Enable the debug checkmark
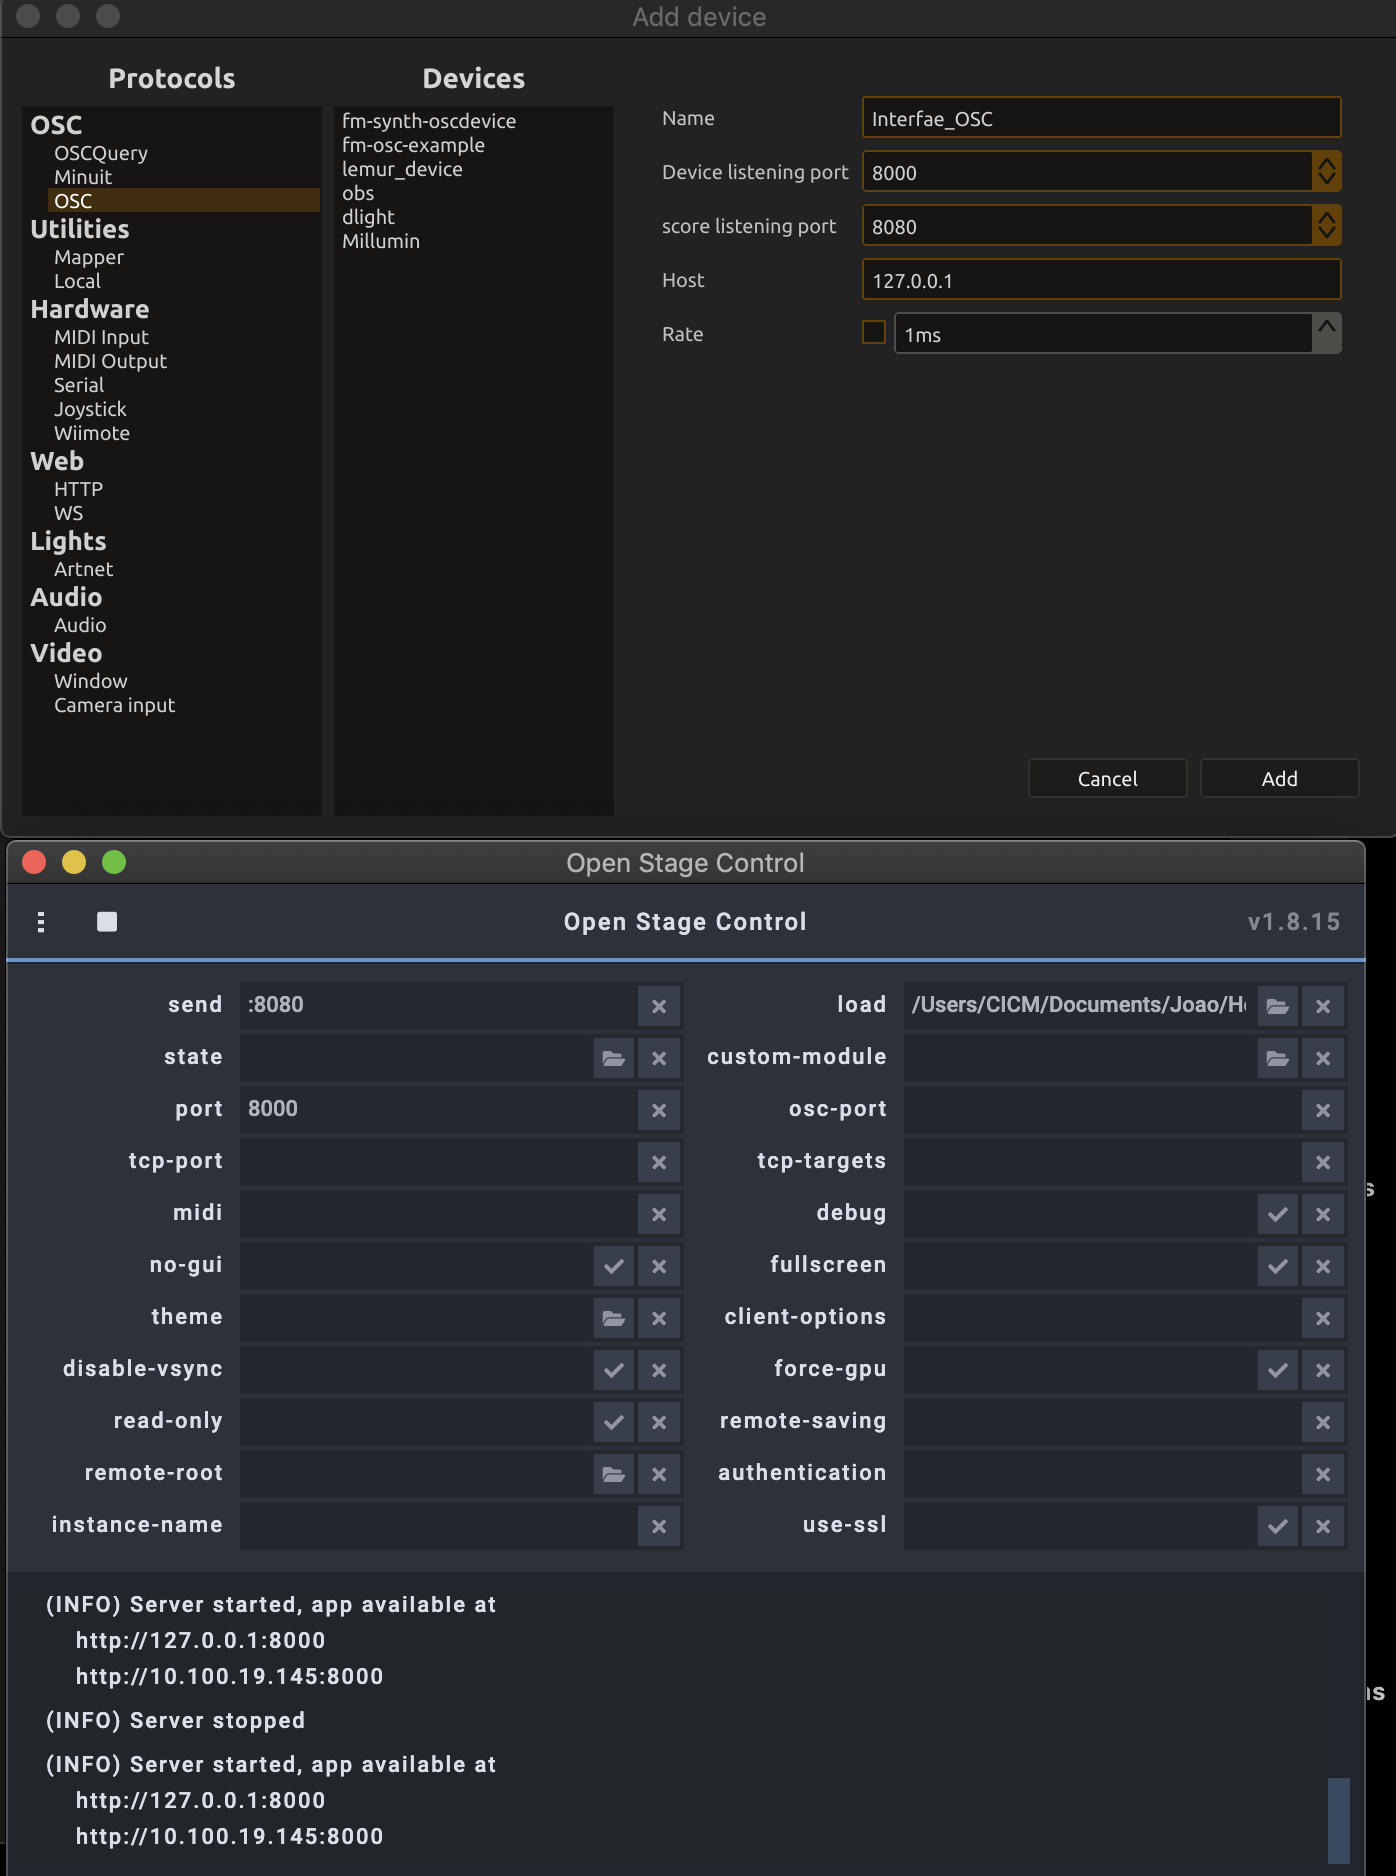Screen dimensions: 1396x1876 [x=1278, y=1214]
